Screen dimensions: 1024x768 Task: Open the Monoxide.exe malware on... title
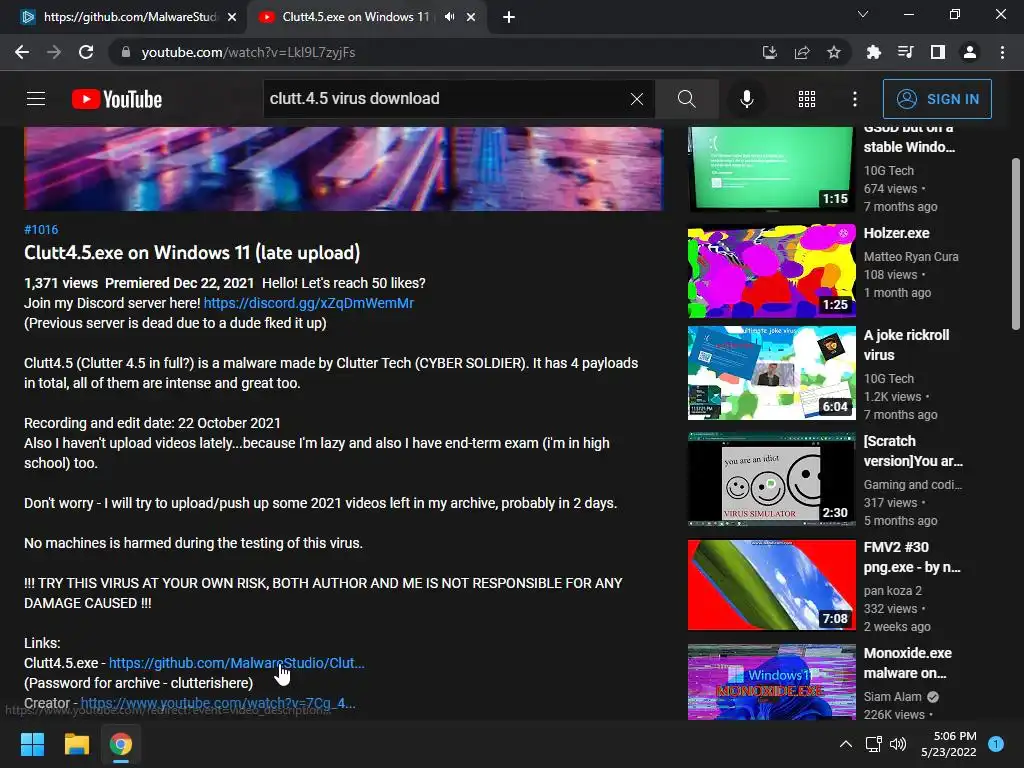(907, 663)
